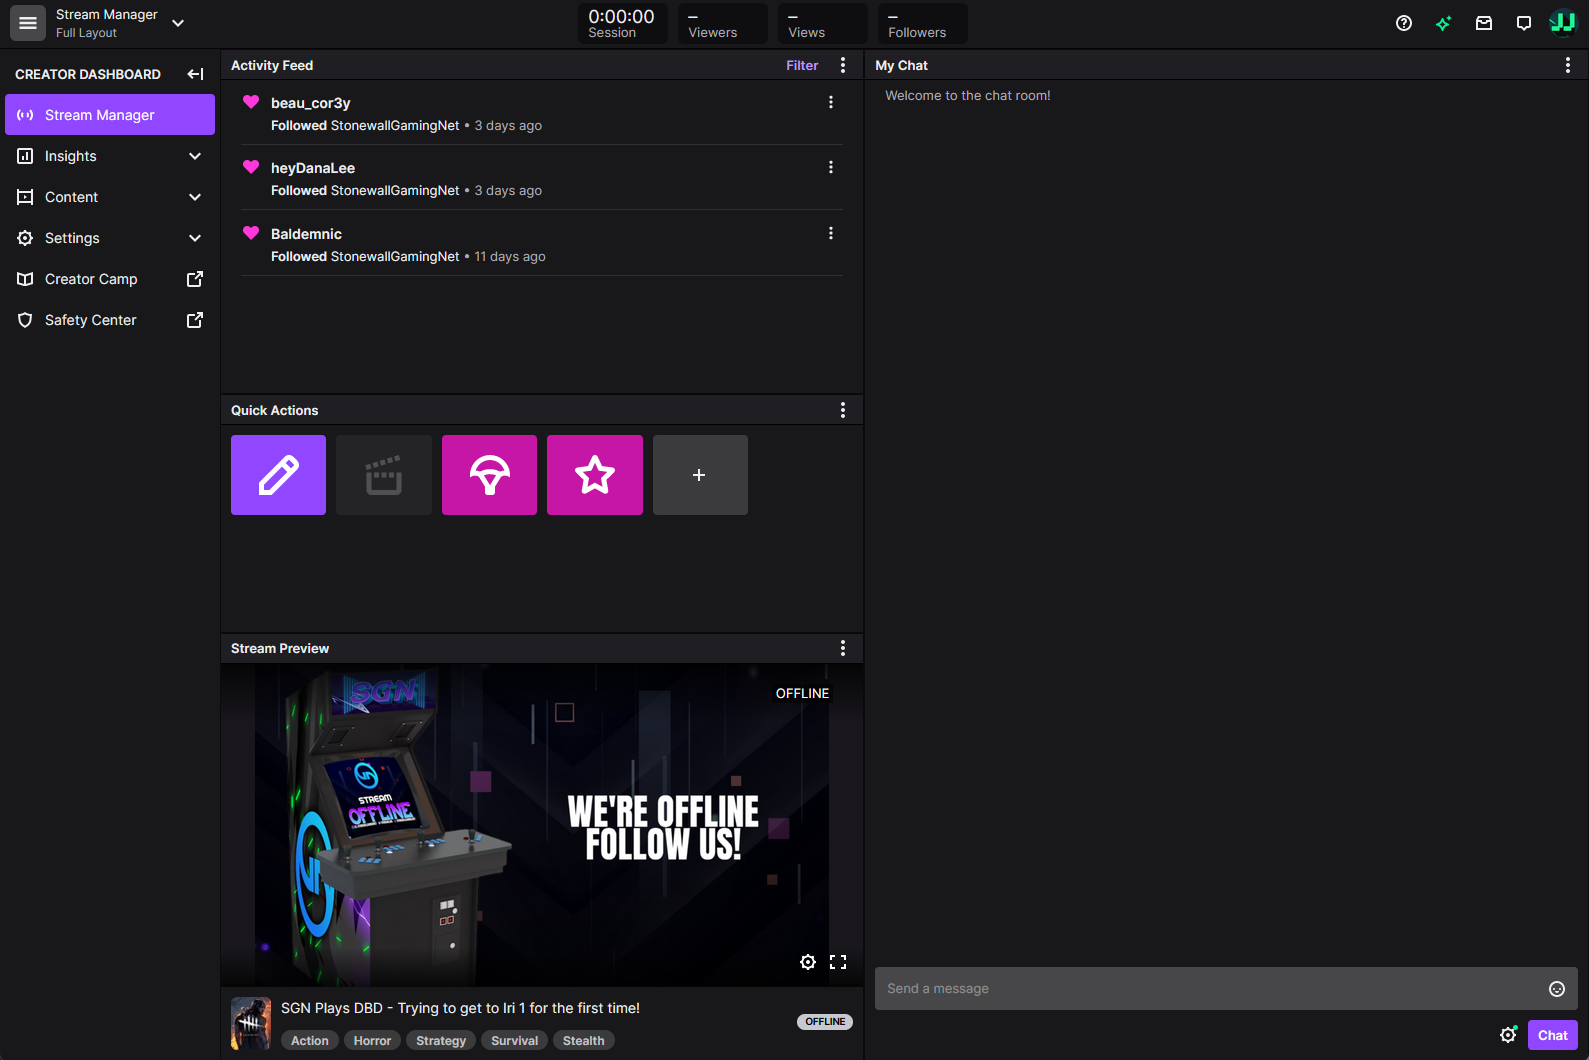
Task: Click the Viewers stat box
Action: click(x=723, y=23)
